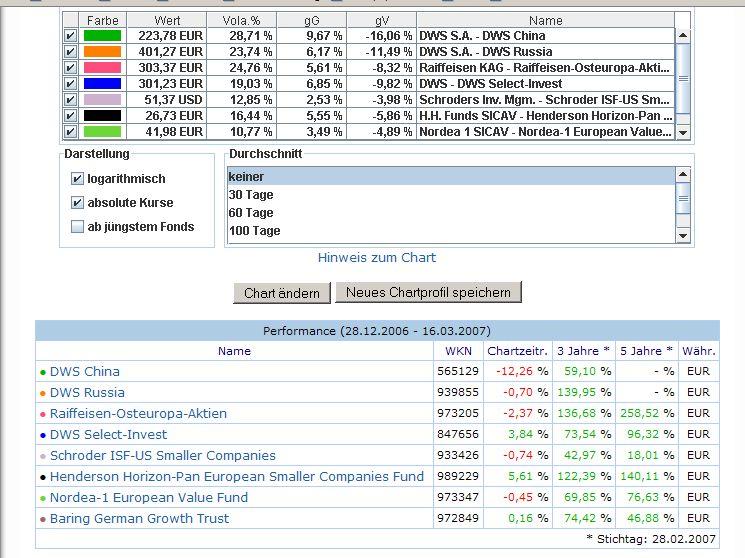Click the Chart ändern button
Viewport: 745px width, 558px height.
pos(282,293)
